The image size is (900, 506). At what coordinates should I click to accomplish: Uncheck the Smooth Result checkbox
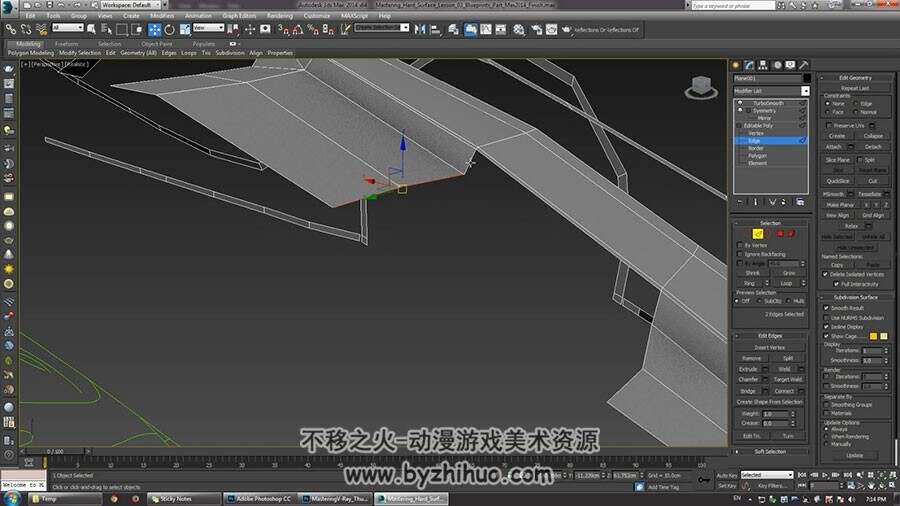827,308
